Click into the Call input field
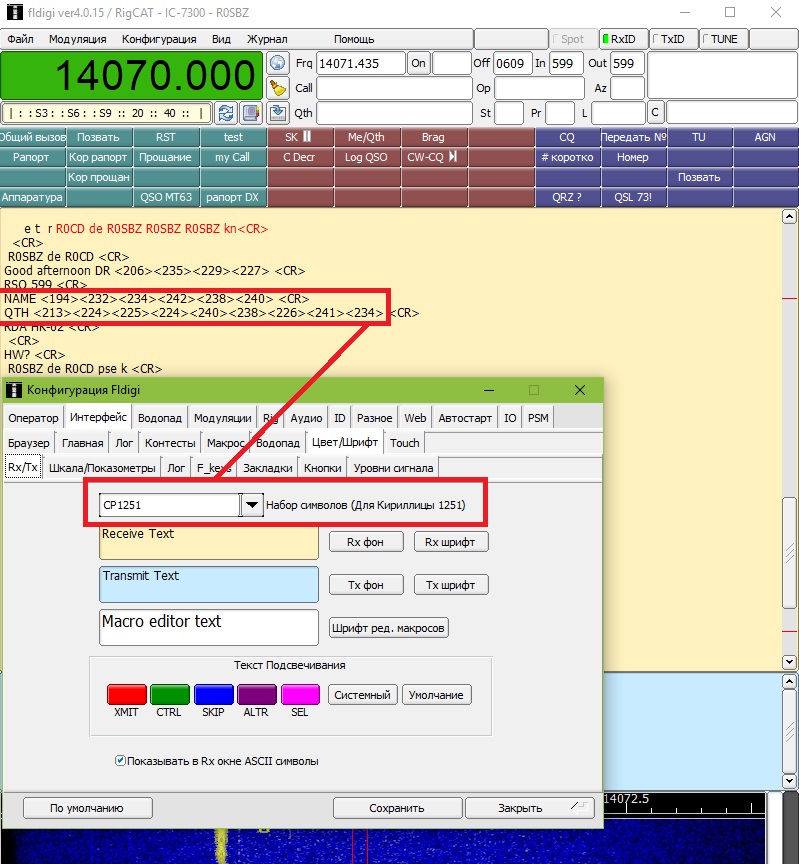Image resolution: width=799 pixels, height=864 pixels. coord(394,88)
